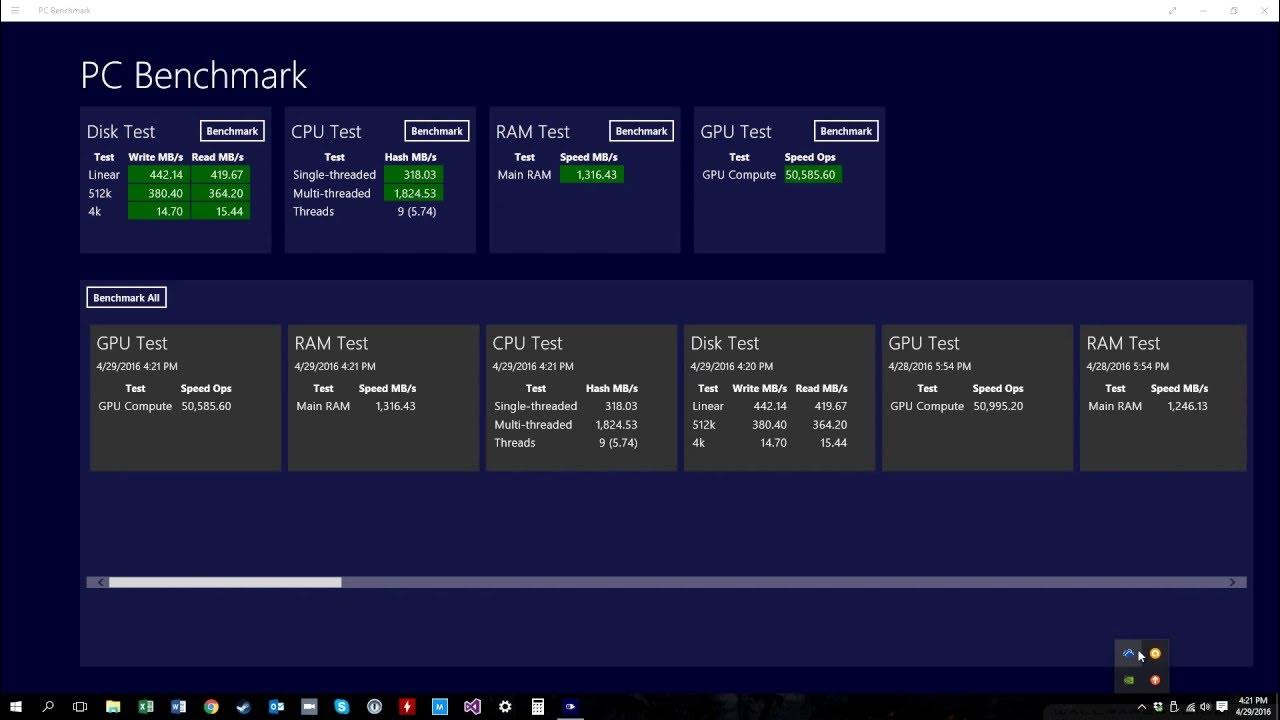Click green 50,585.60 GPU Compute value

pos(811,175)
